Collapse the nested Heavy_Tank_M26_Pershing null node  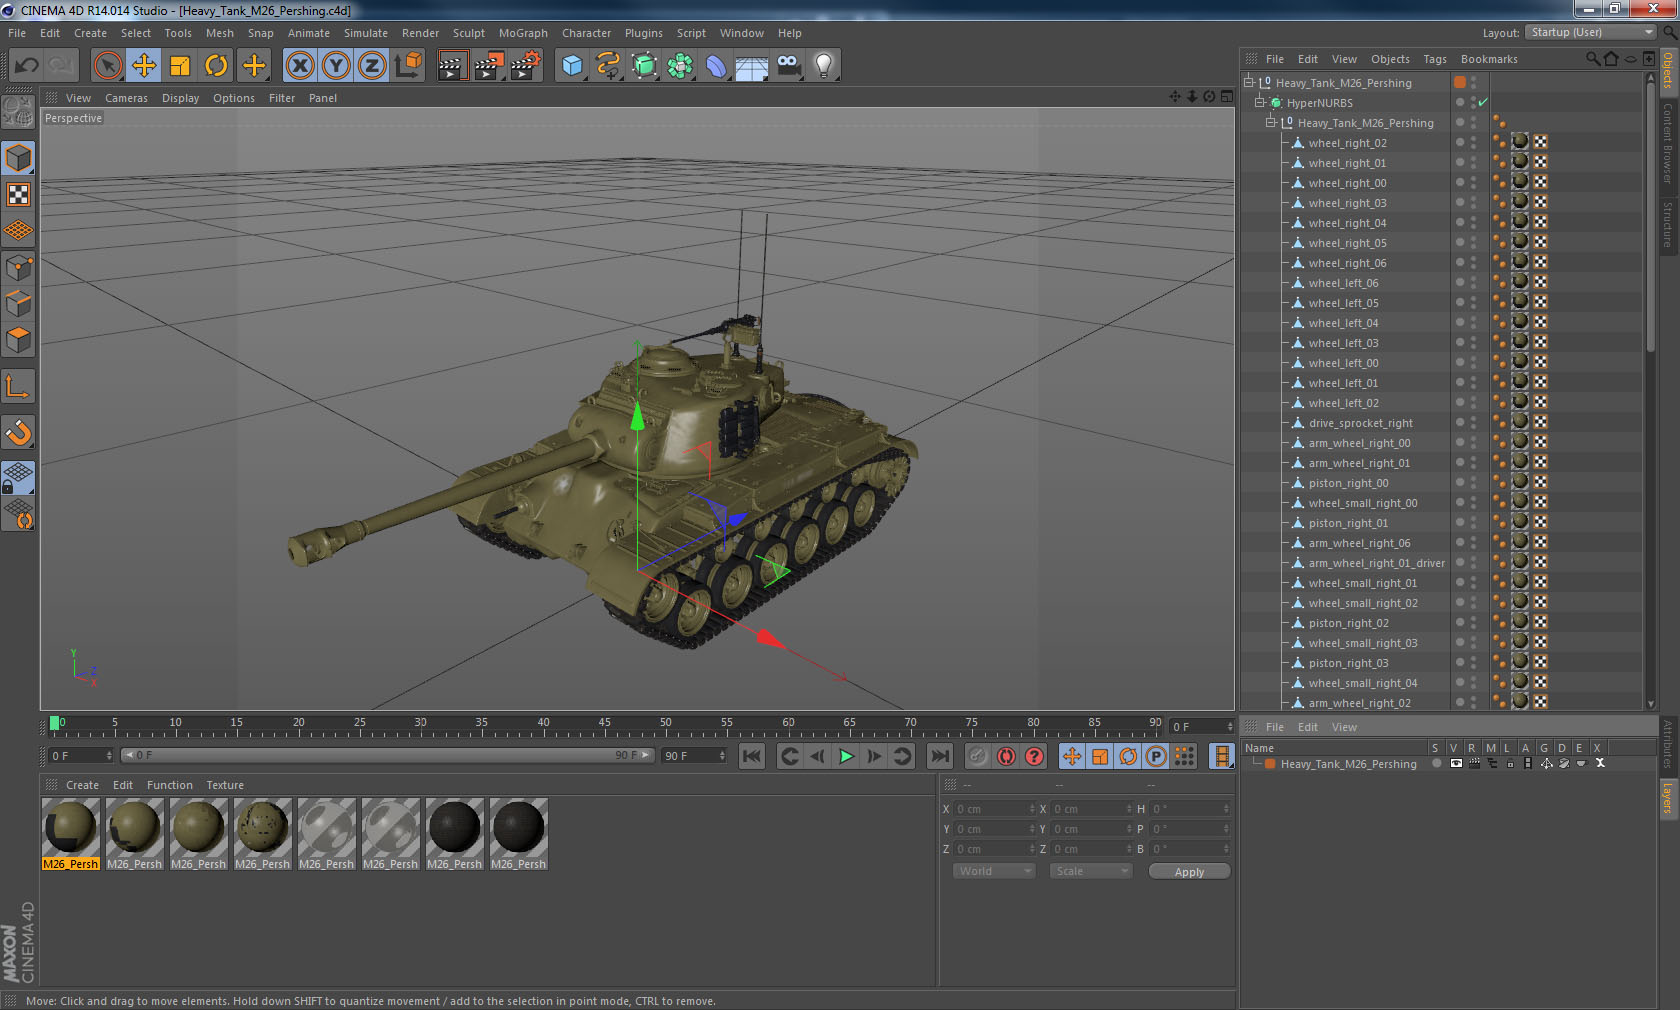(x=1271, y=122)
